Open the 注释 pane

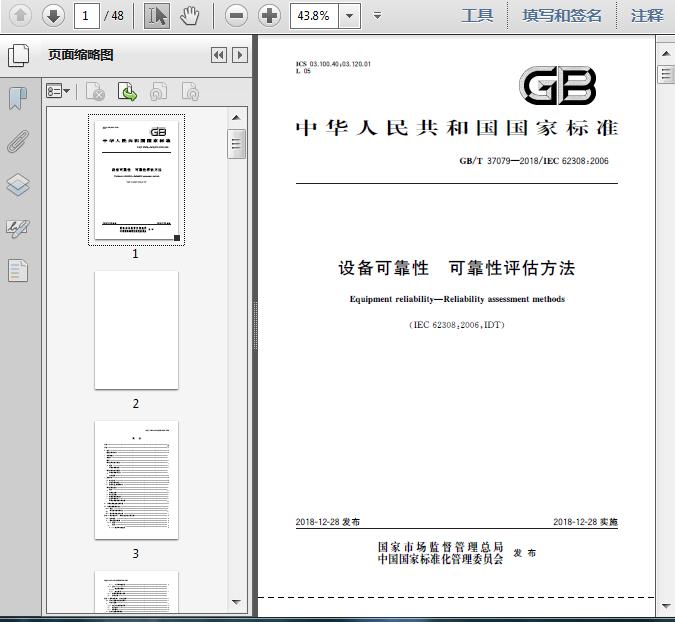point(647,15)
